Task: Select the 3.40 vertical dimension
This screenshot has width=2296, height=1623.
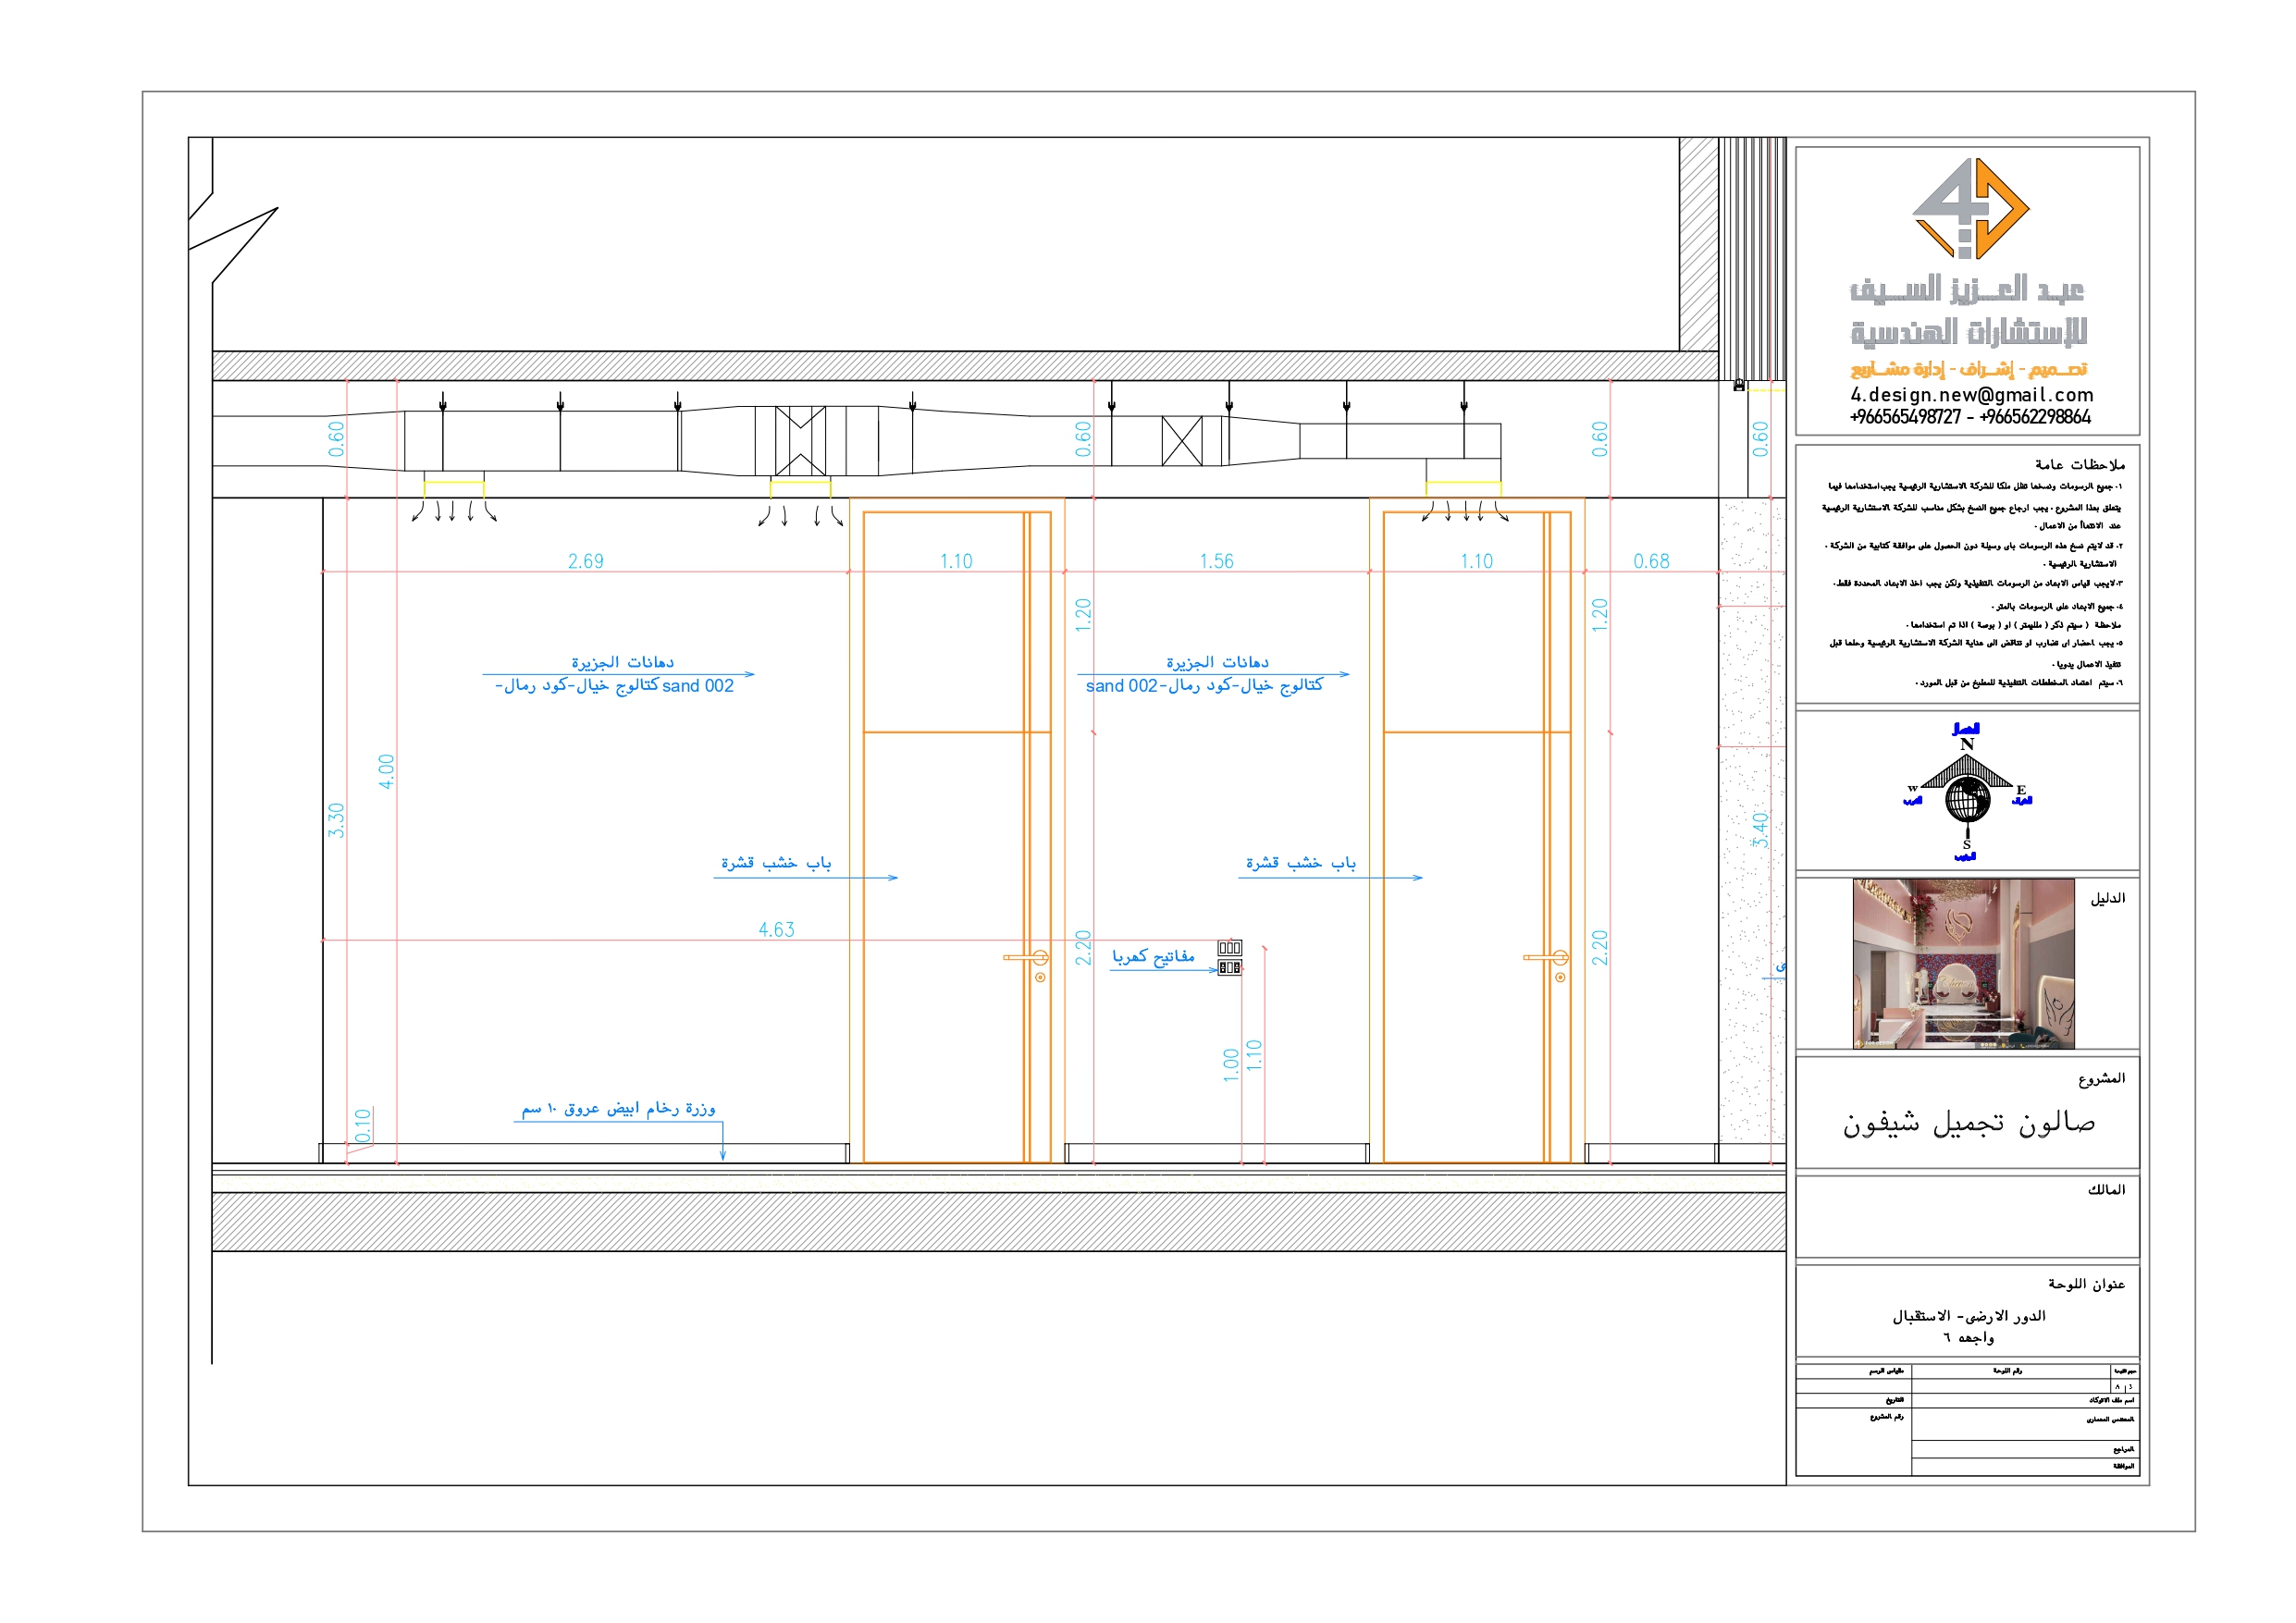Action: point(1760,830)
